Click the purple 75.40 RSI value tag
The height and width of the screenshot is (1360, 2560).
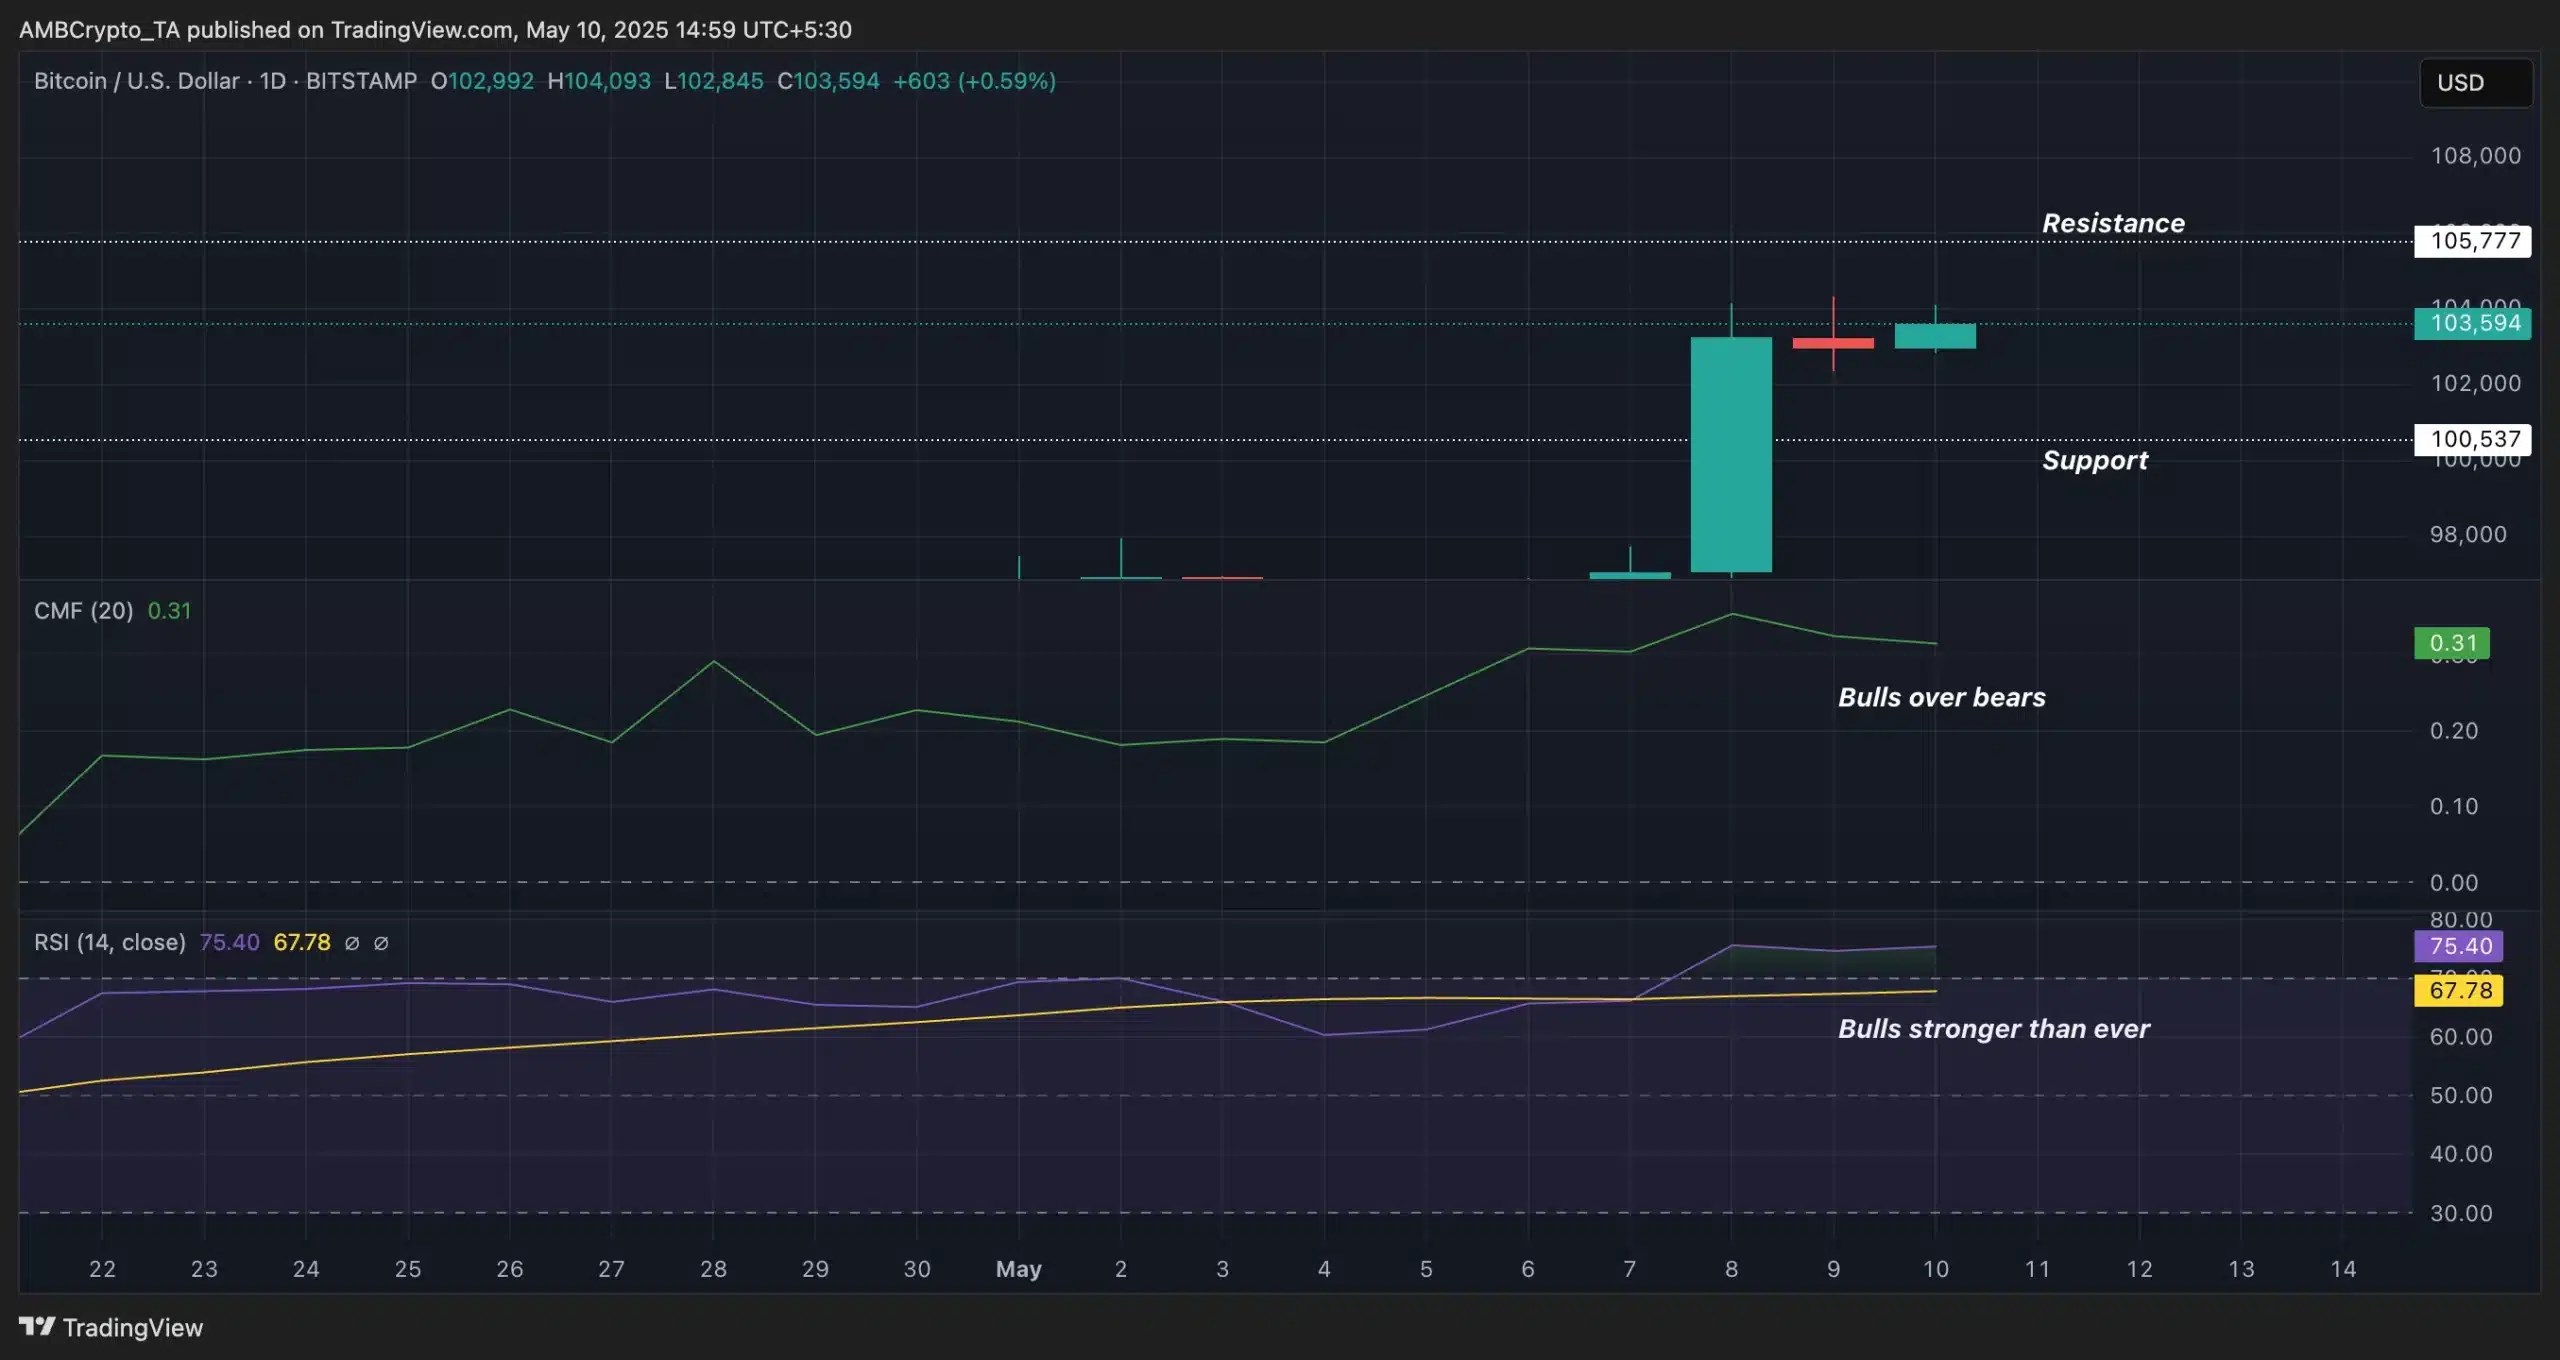2458,946
